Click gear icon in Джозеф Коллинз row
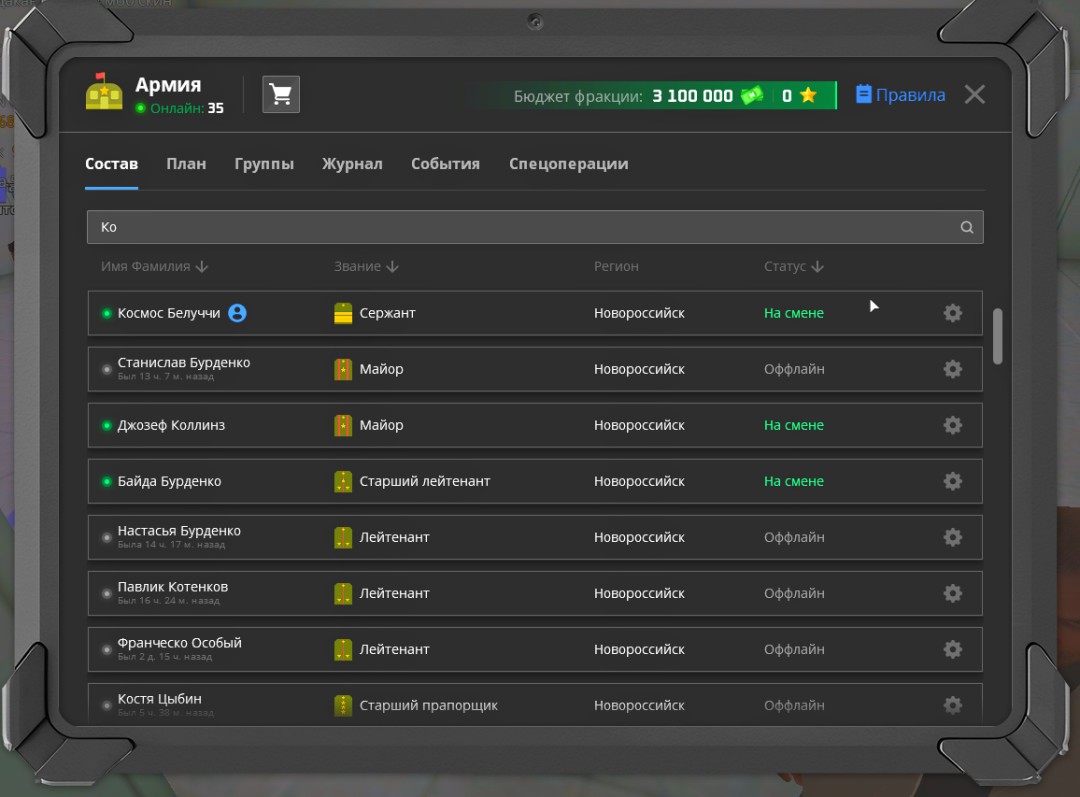Image resolution: width=1080 pixels, height=797 pixels. pos(952,425)
